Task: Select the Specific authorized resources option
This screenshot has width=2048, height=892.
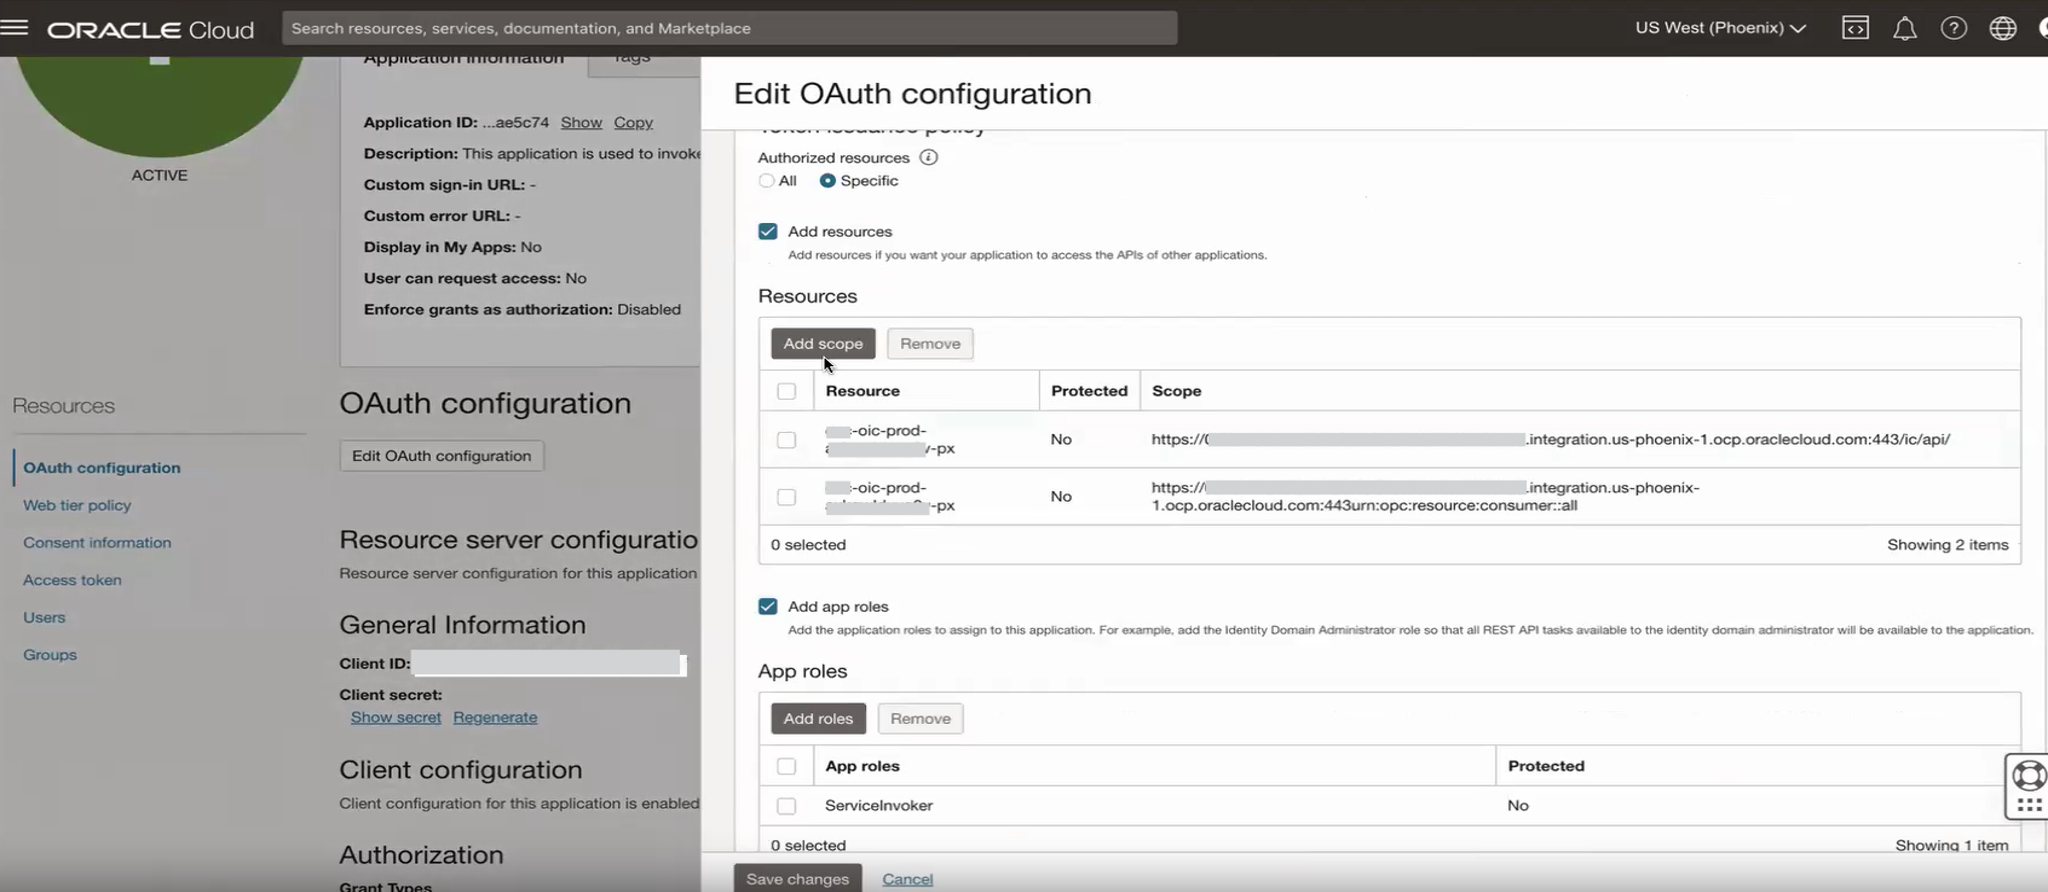Action: pyautogui.click(x=827, y=181)
